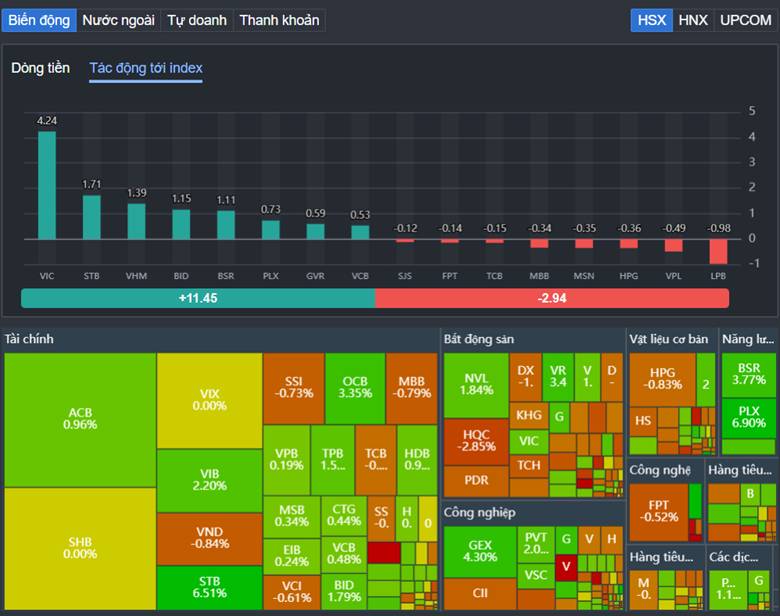Open the SSI -0.73% tile
This screenshot has width=780, height=616.
[293, 388]
